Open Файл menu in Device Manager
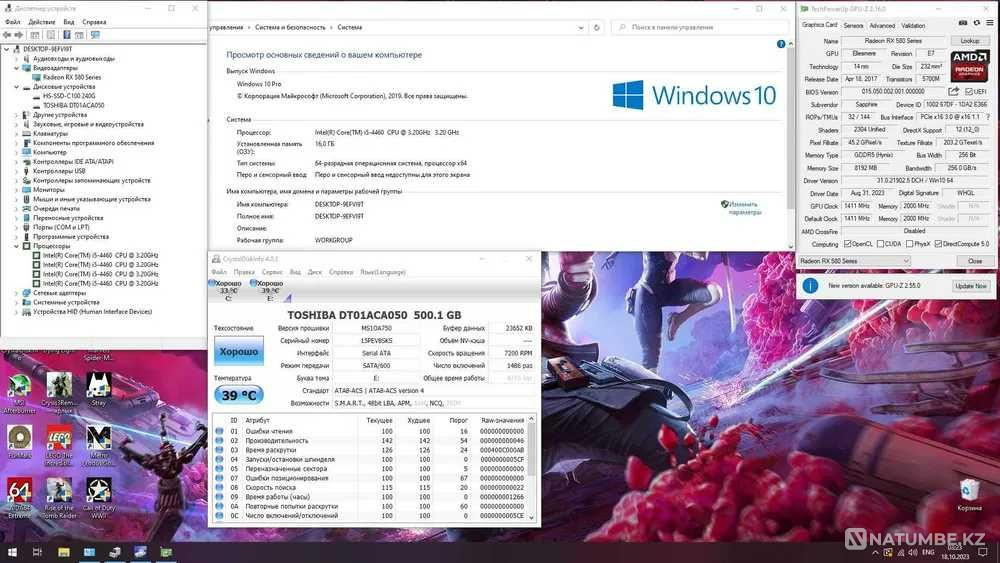1000x563 pixels. click(13, 22)
